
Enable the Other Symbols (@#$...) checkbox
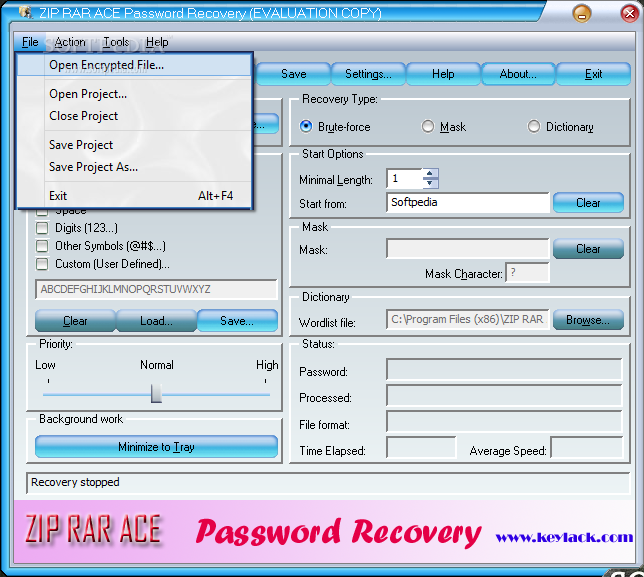point(42,246)
